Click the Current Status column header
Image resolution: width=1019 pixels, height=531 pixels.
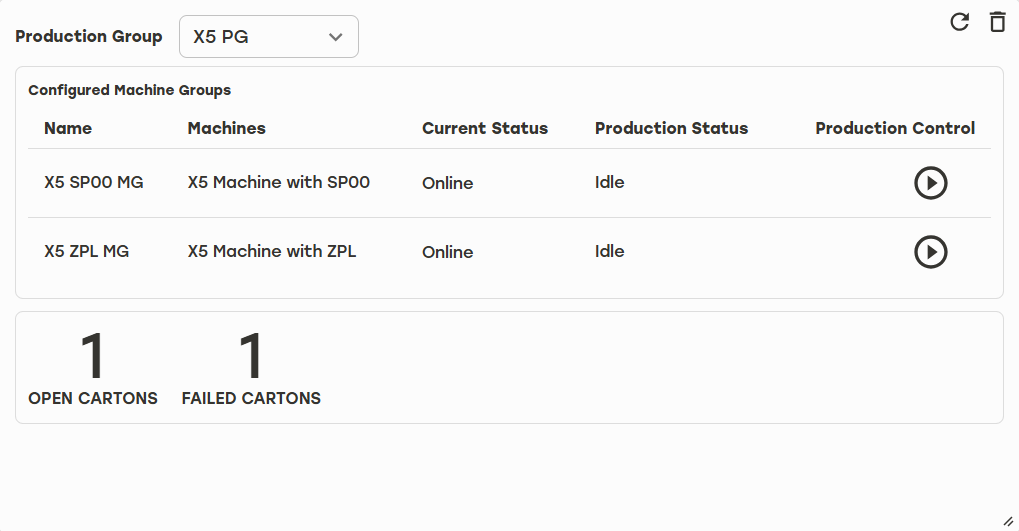click(485, 128)
